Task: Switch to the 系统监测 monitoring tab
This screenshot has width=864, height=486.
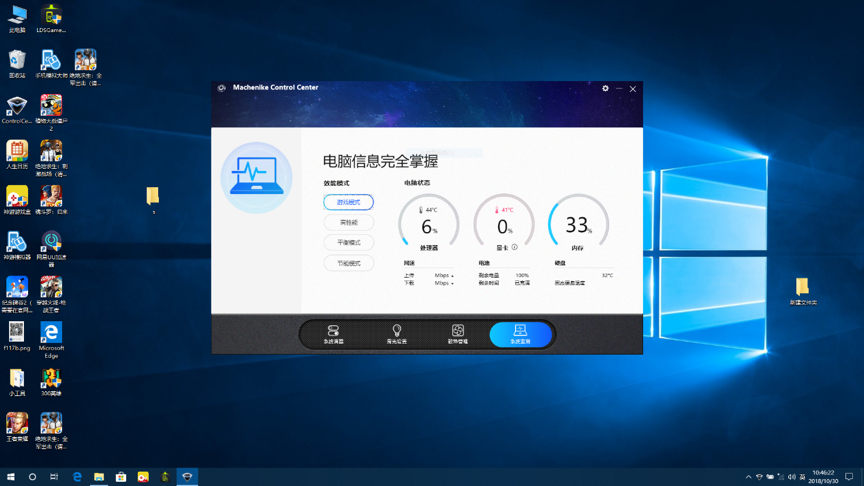Action: [520, 334]
